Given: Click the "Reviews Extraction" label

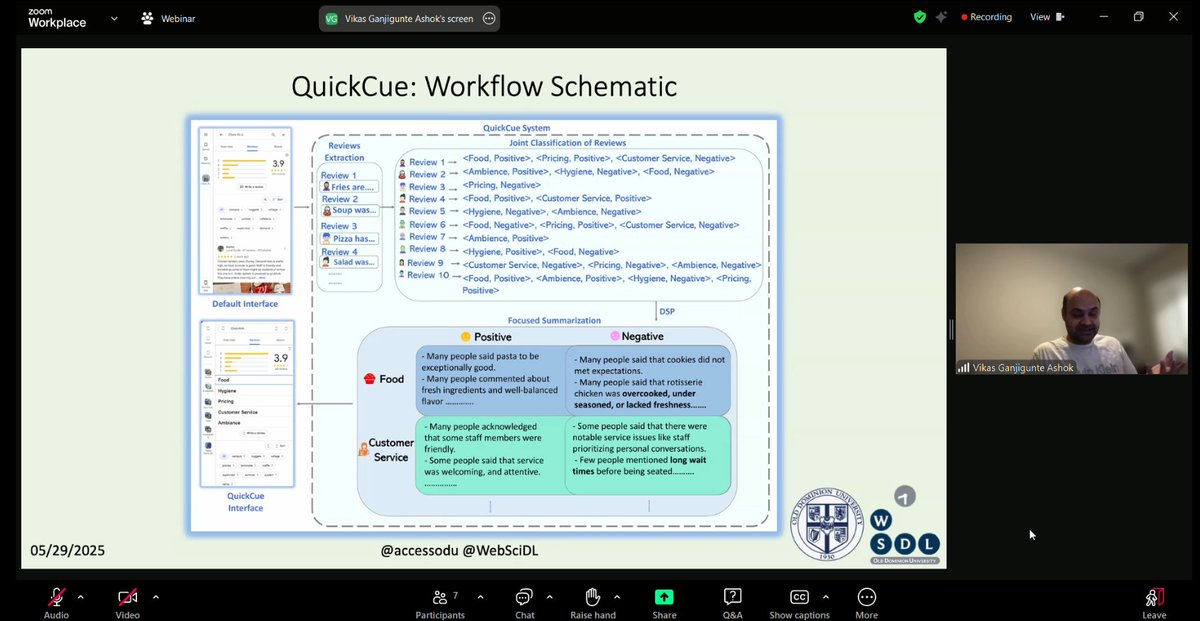Looking at the screenshot, I should pyautogui.click(x=344, y=152).
